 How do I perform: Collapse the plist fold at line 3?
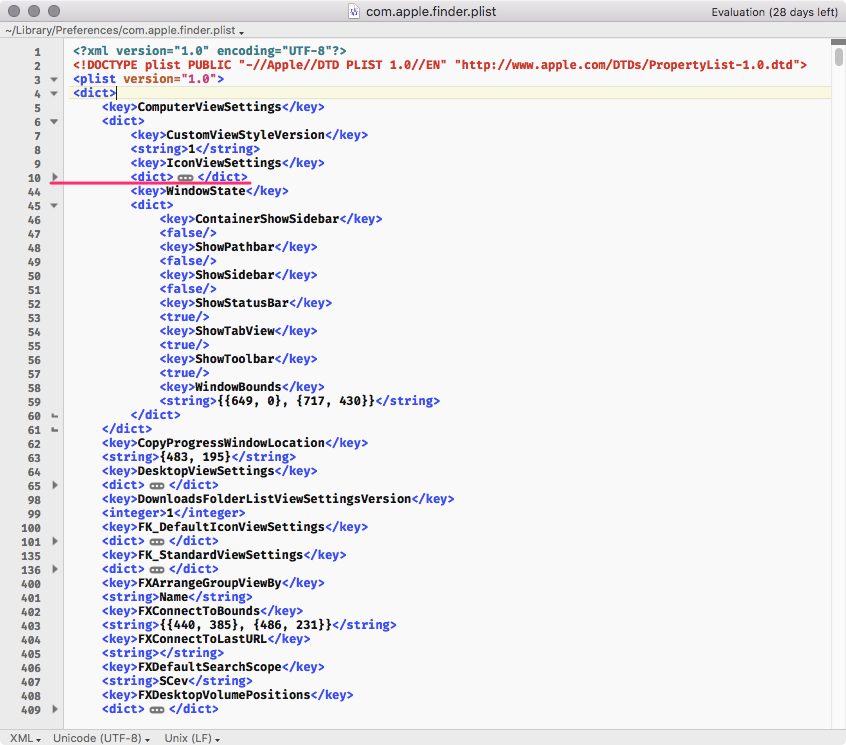click(54, 79)
